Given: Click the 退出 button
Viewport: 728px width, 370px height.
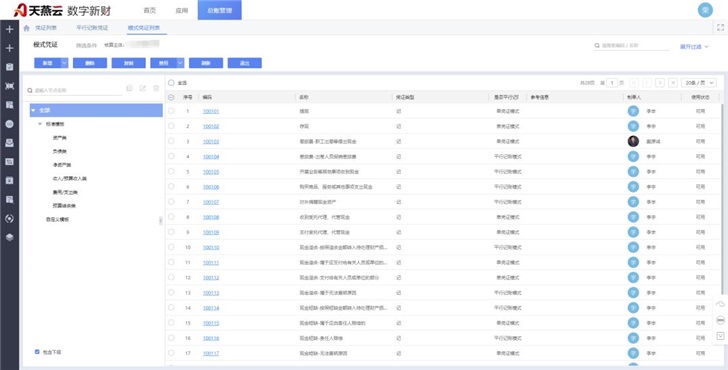Looking at the screenshot, I should click(x=245, y=63).
